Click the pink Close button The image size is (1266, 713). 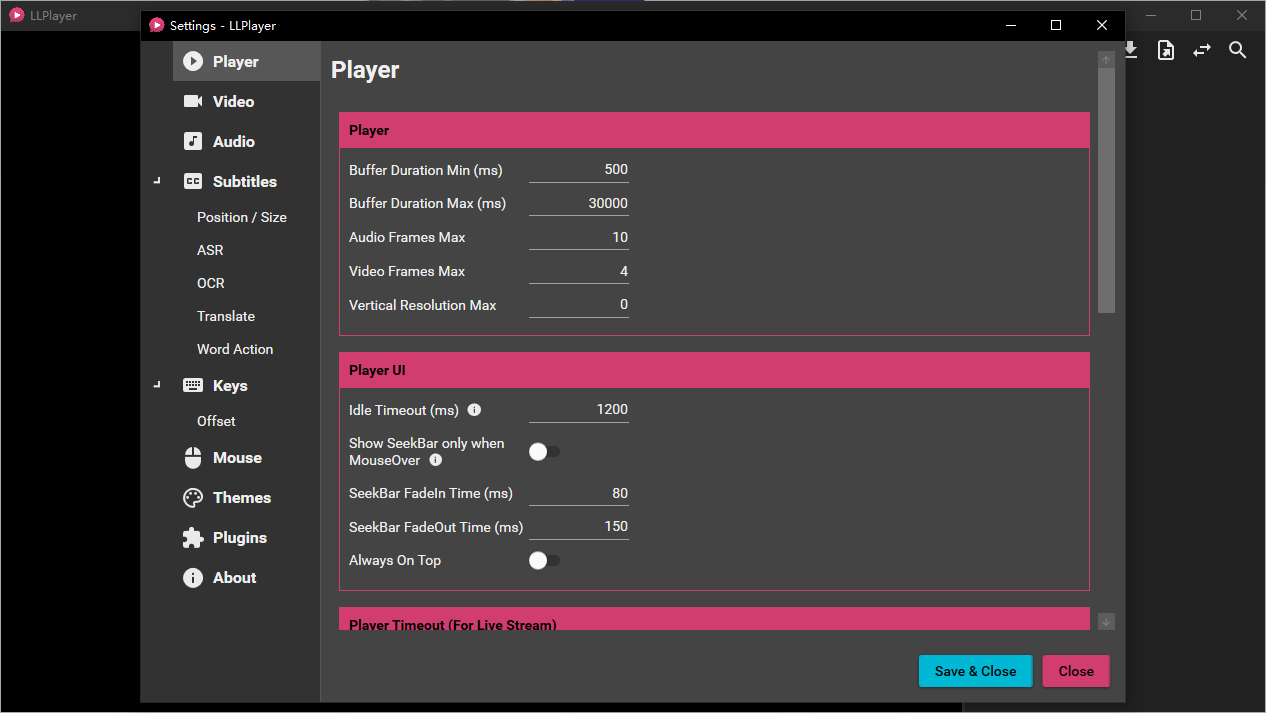(1075, 671)
